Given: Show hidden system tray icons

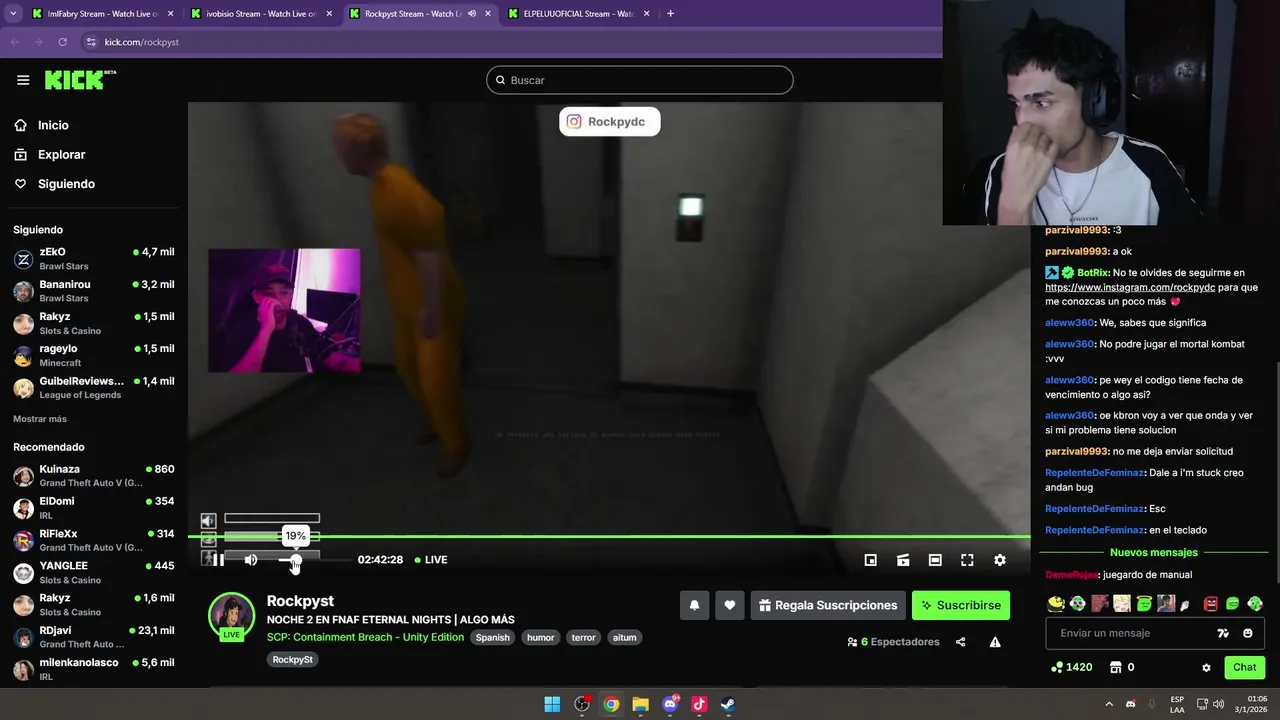Looking at the screenshot, I should coord(1108,704).
